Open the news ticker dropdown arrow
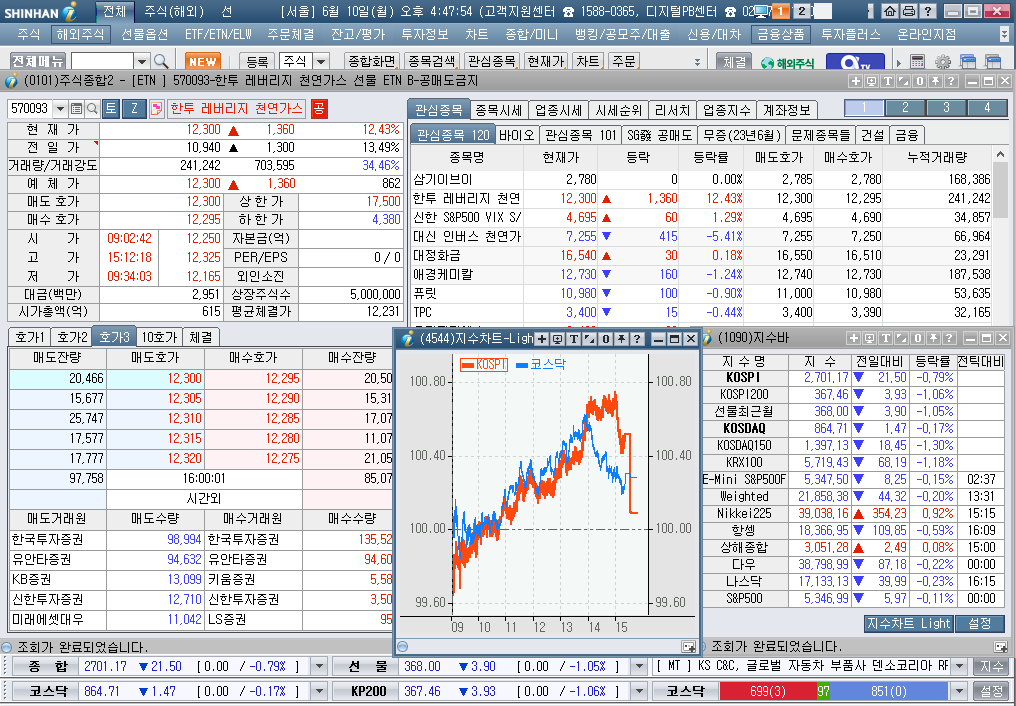Viewport: 1016px width, 706px height. (x=959, y=666)
